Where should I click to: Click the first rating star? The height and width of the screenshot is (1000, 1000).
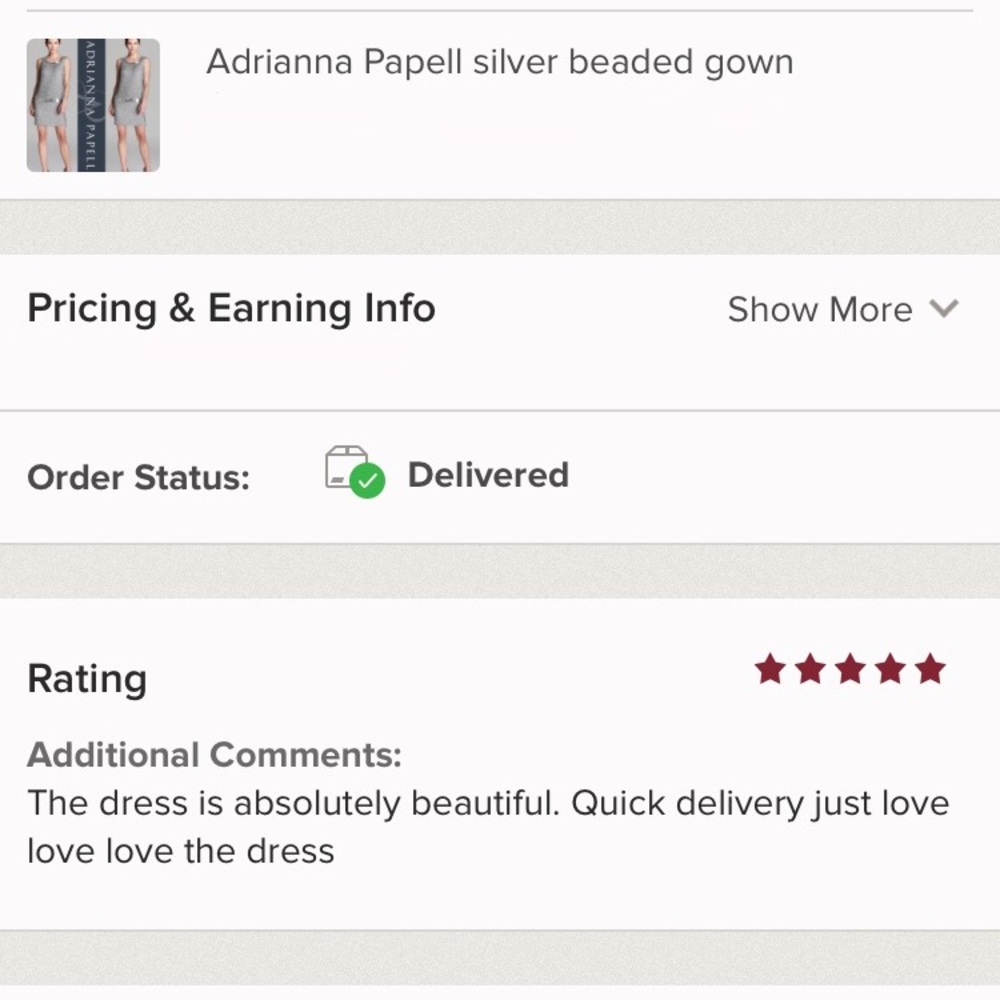coord(770,669)
